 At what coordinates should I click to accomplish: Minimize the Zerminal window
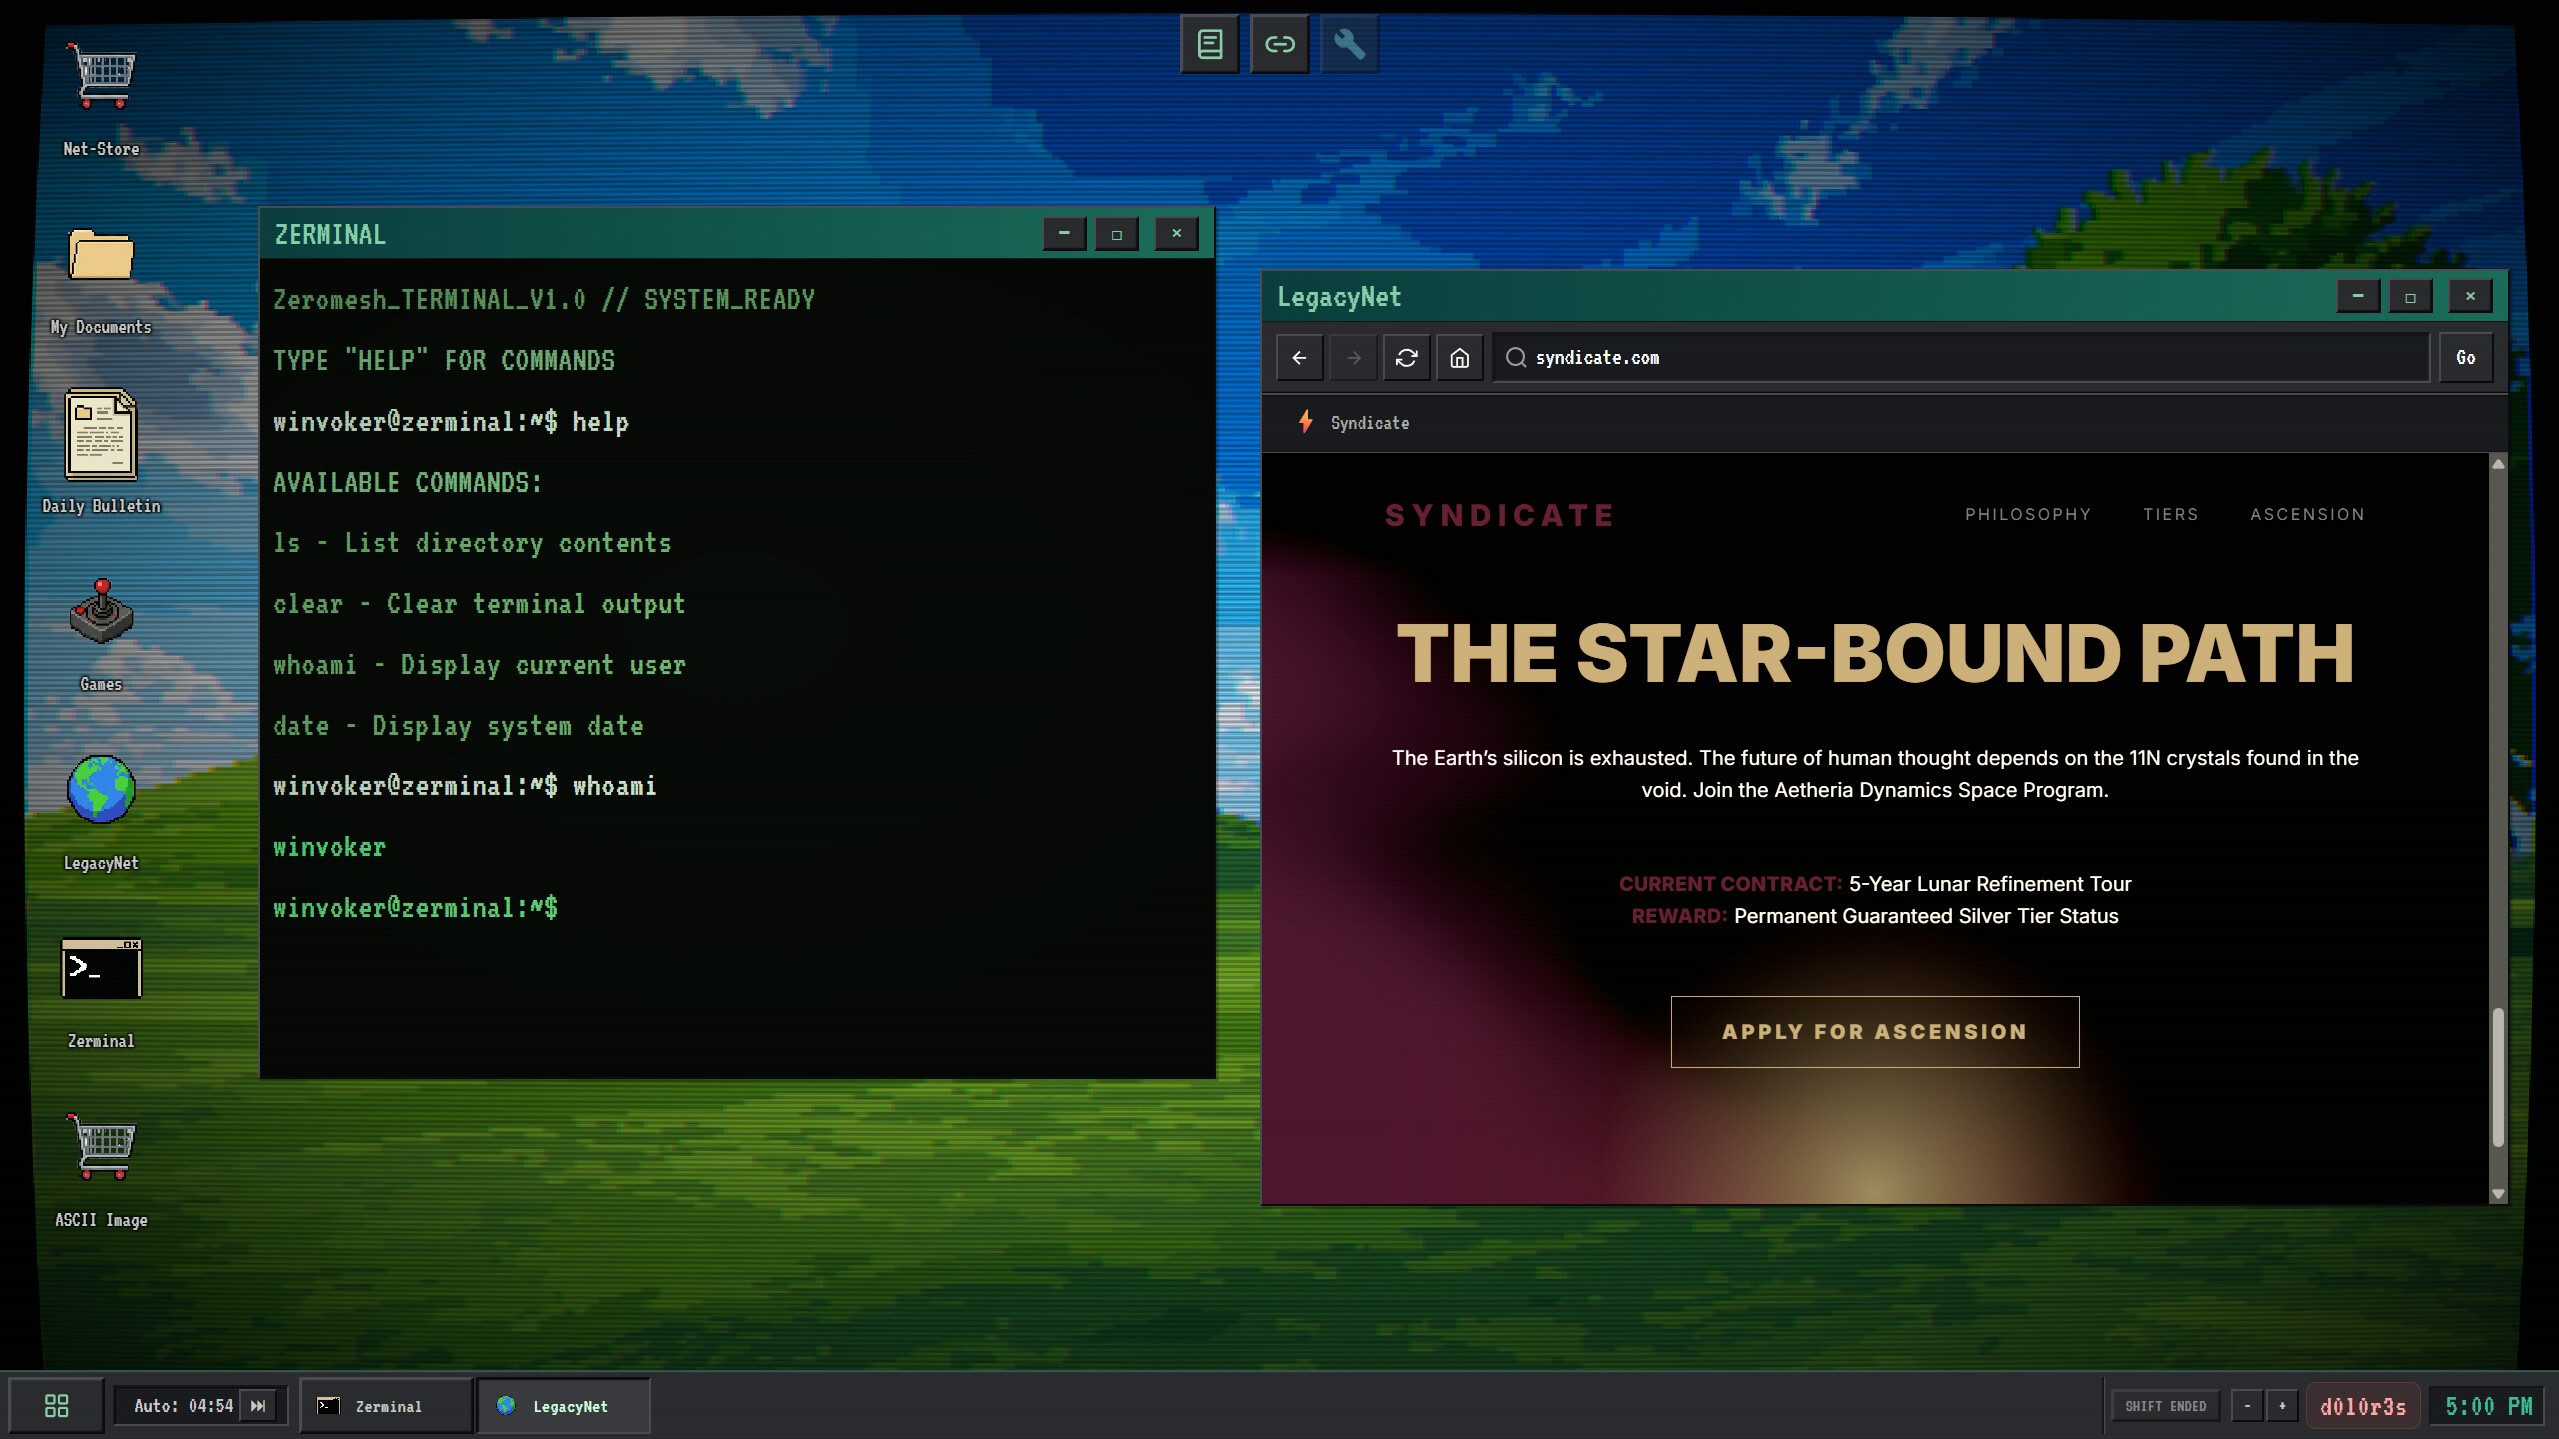(1064, 234)
